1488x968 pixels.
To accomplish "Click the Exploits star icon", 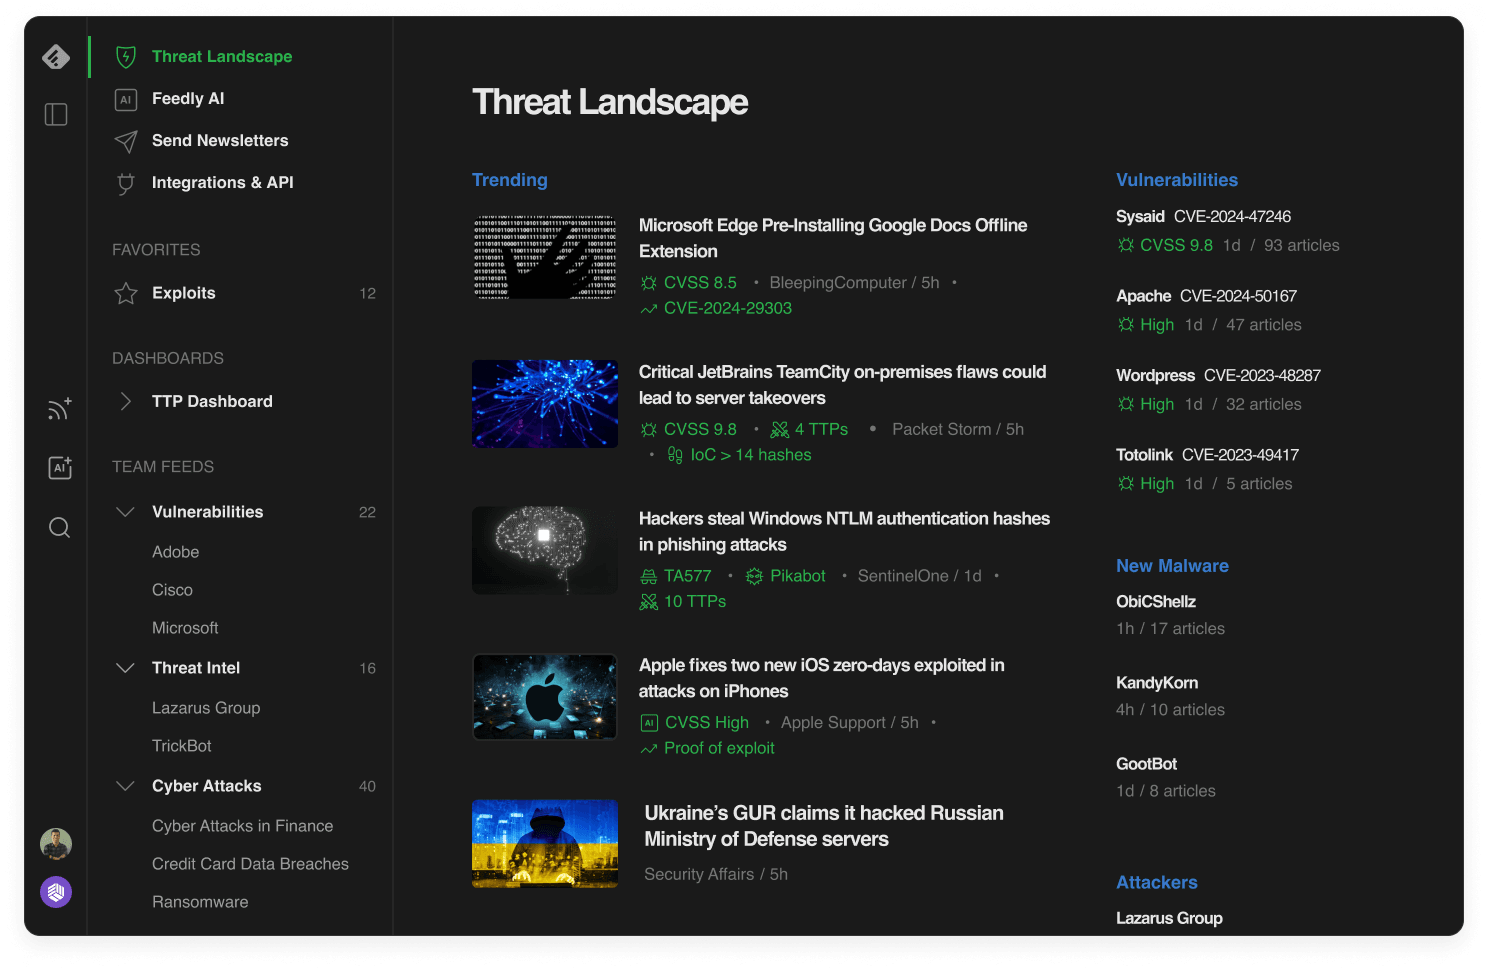I will 126,293.
